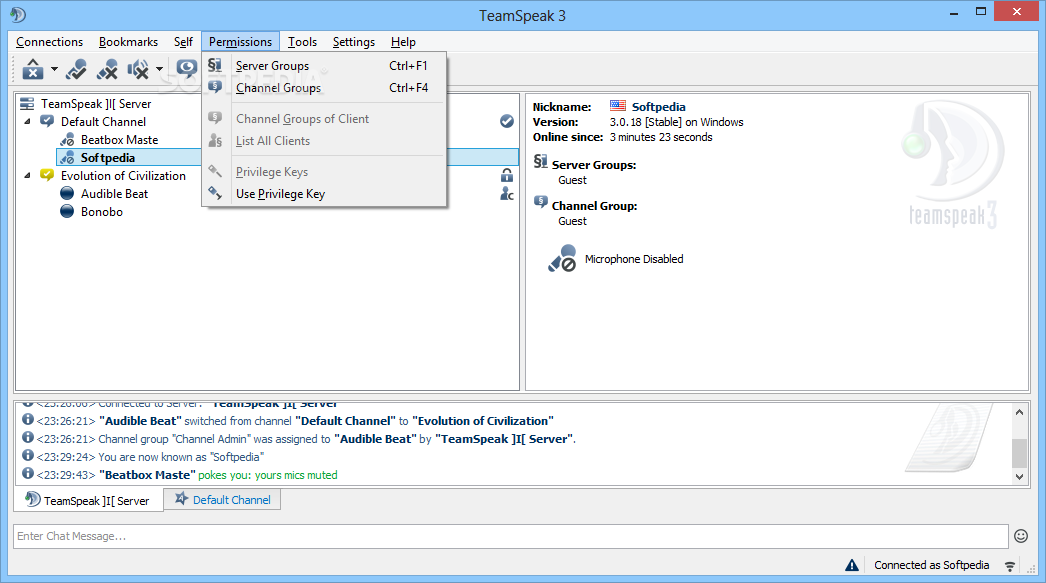
Task: Open the Self menu
Action: (x=183, y=41)
